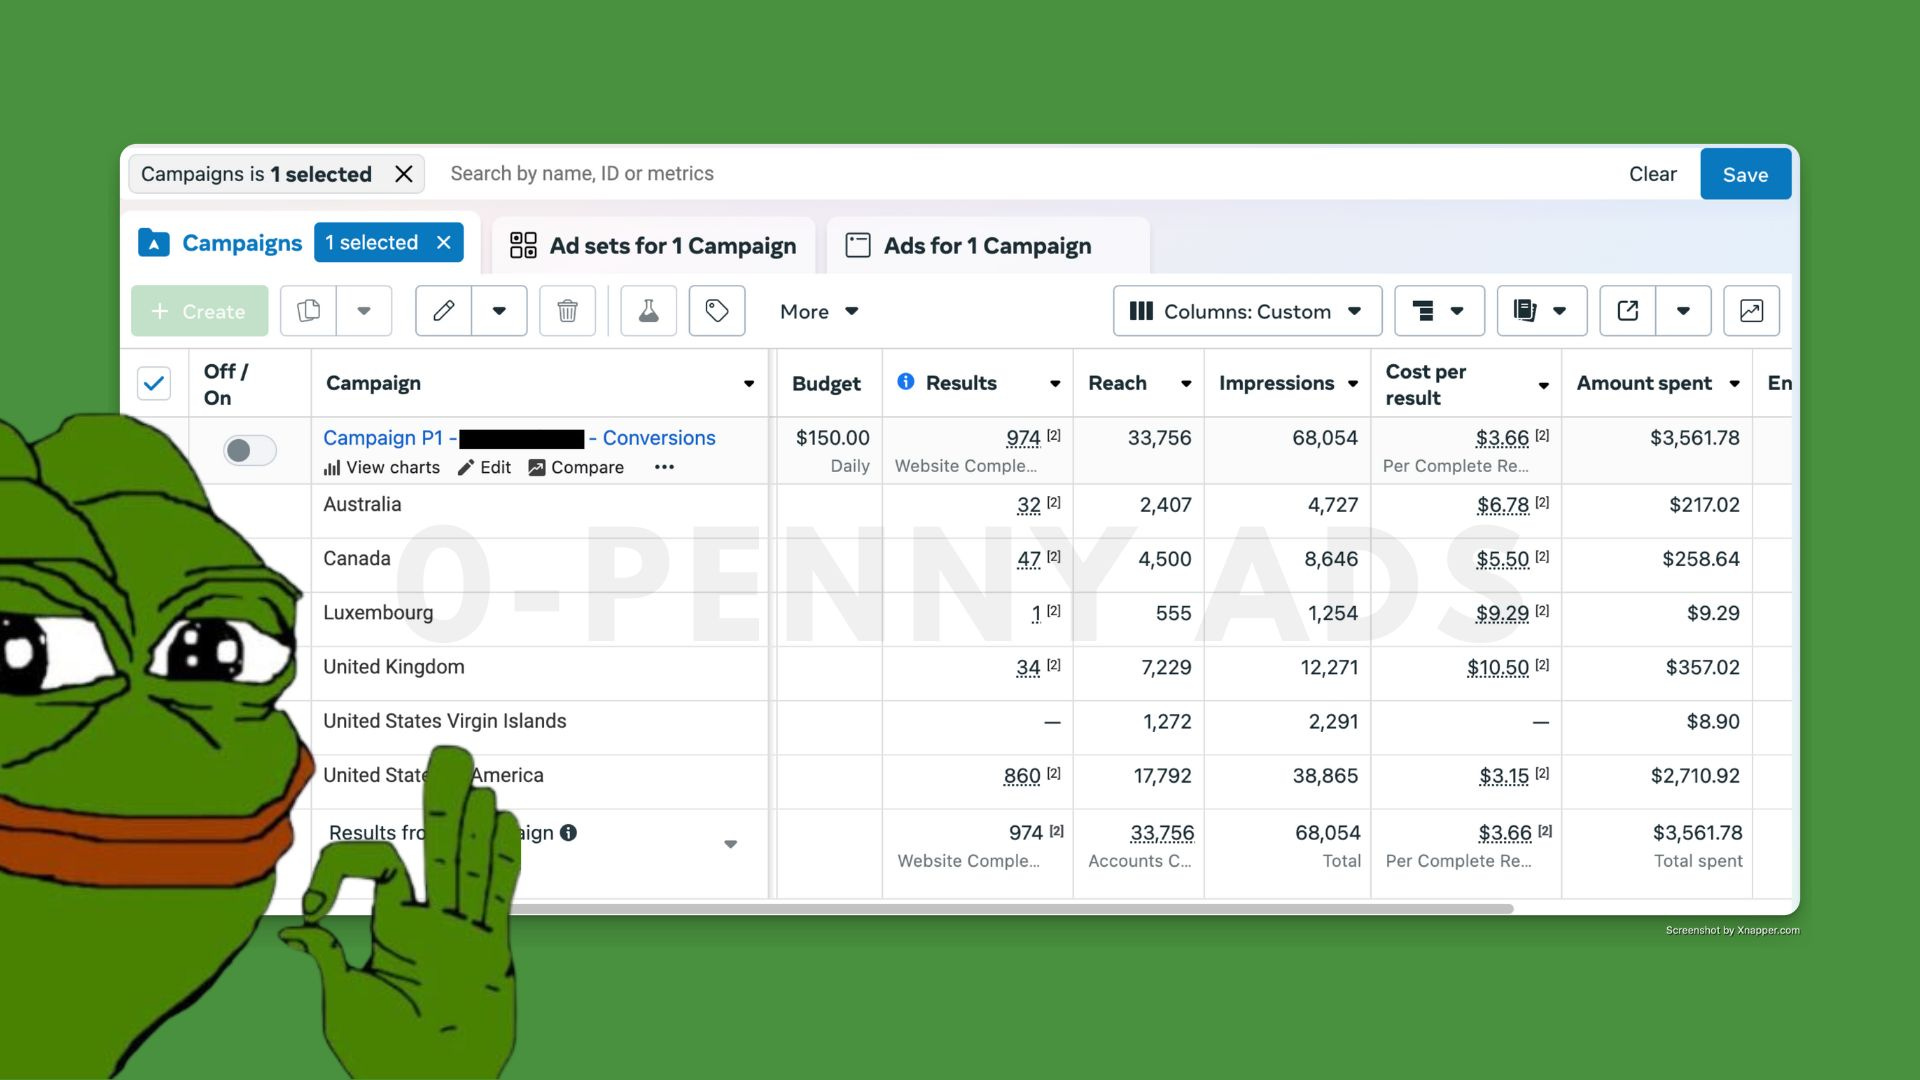Viewport: 1920px width, 1080px height.
Task: Open the breakdown dropdown
Action: pyautogui.click(x=1439, y=311)
